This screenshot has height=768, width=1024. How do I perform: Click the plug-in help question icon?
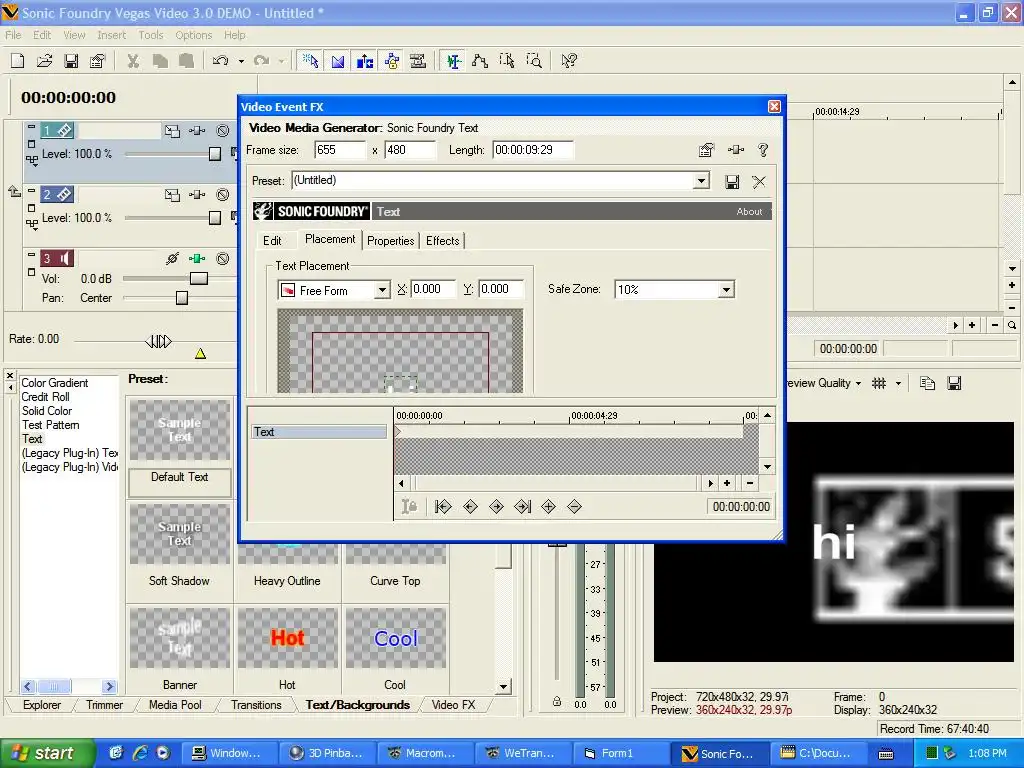click(763, 150)
